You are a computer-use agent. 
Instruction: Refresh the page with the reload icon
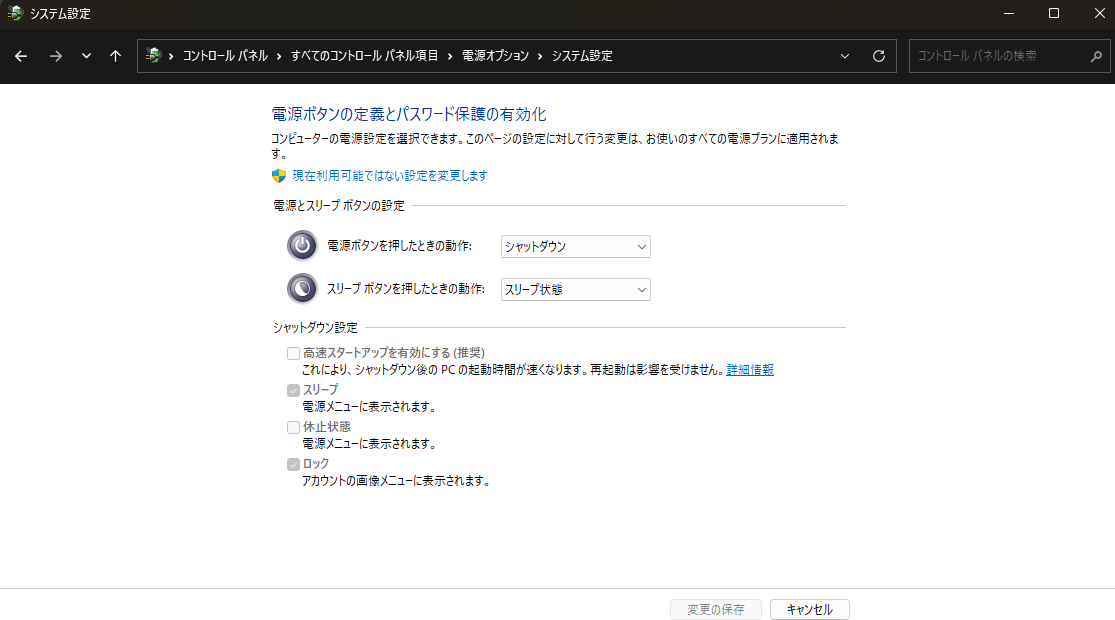coord(879,55)
